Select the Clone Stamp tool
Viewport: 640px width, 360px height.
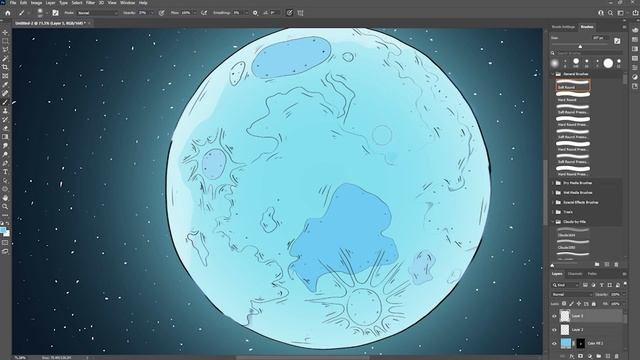(5, 111)
